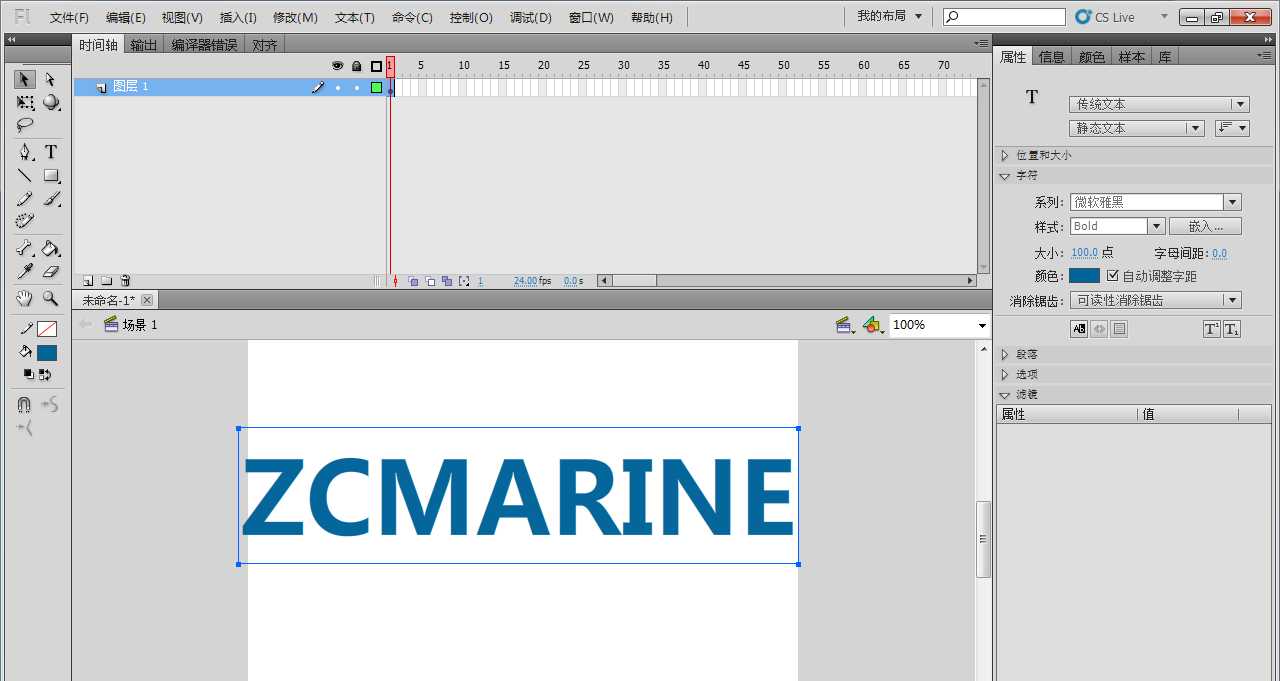Select the Bone tool

click(x=25, y=248)
